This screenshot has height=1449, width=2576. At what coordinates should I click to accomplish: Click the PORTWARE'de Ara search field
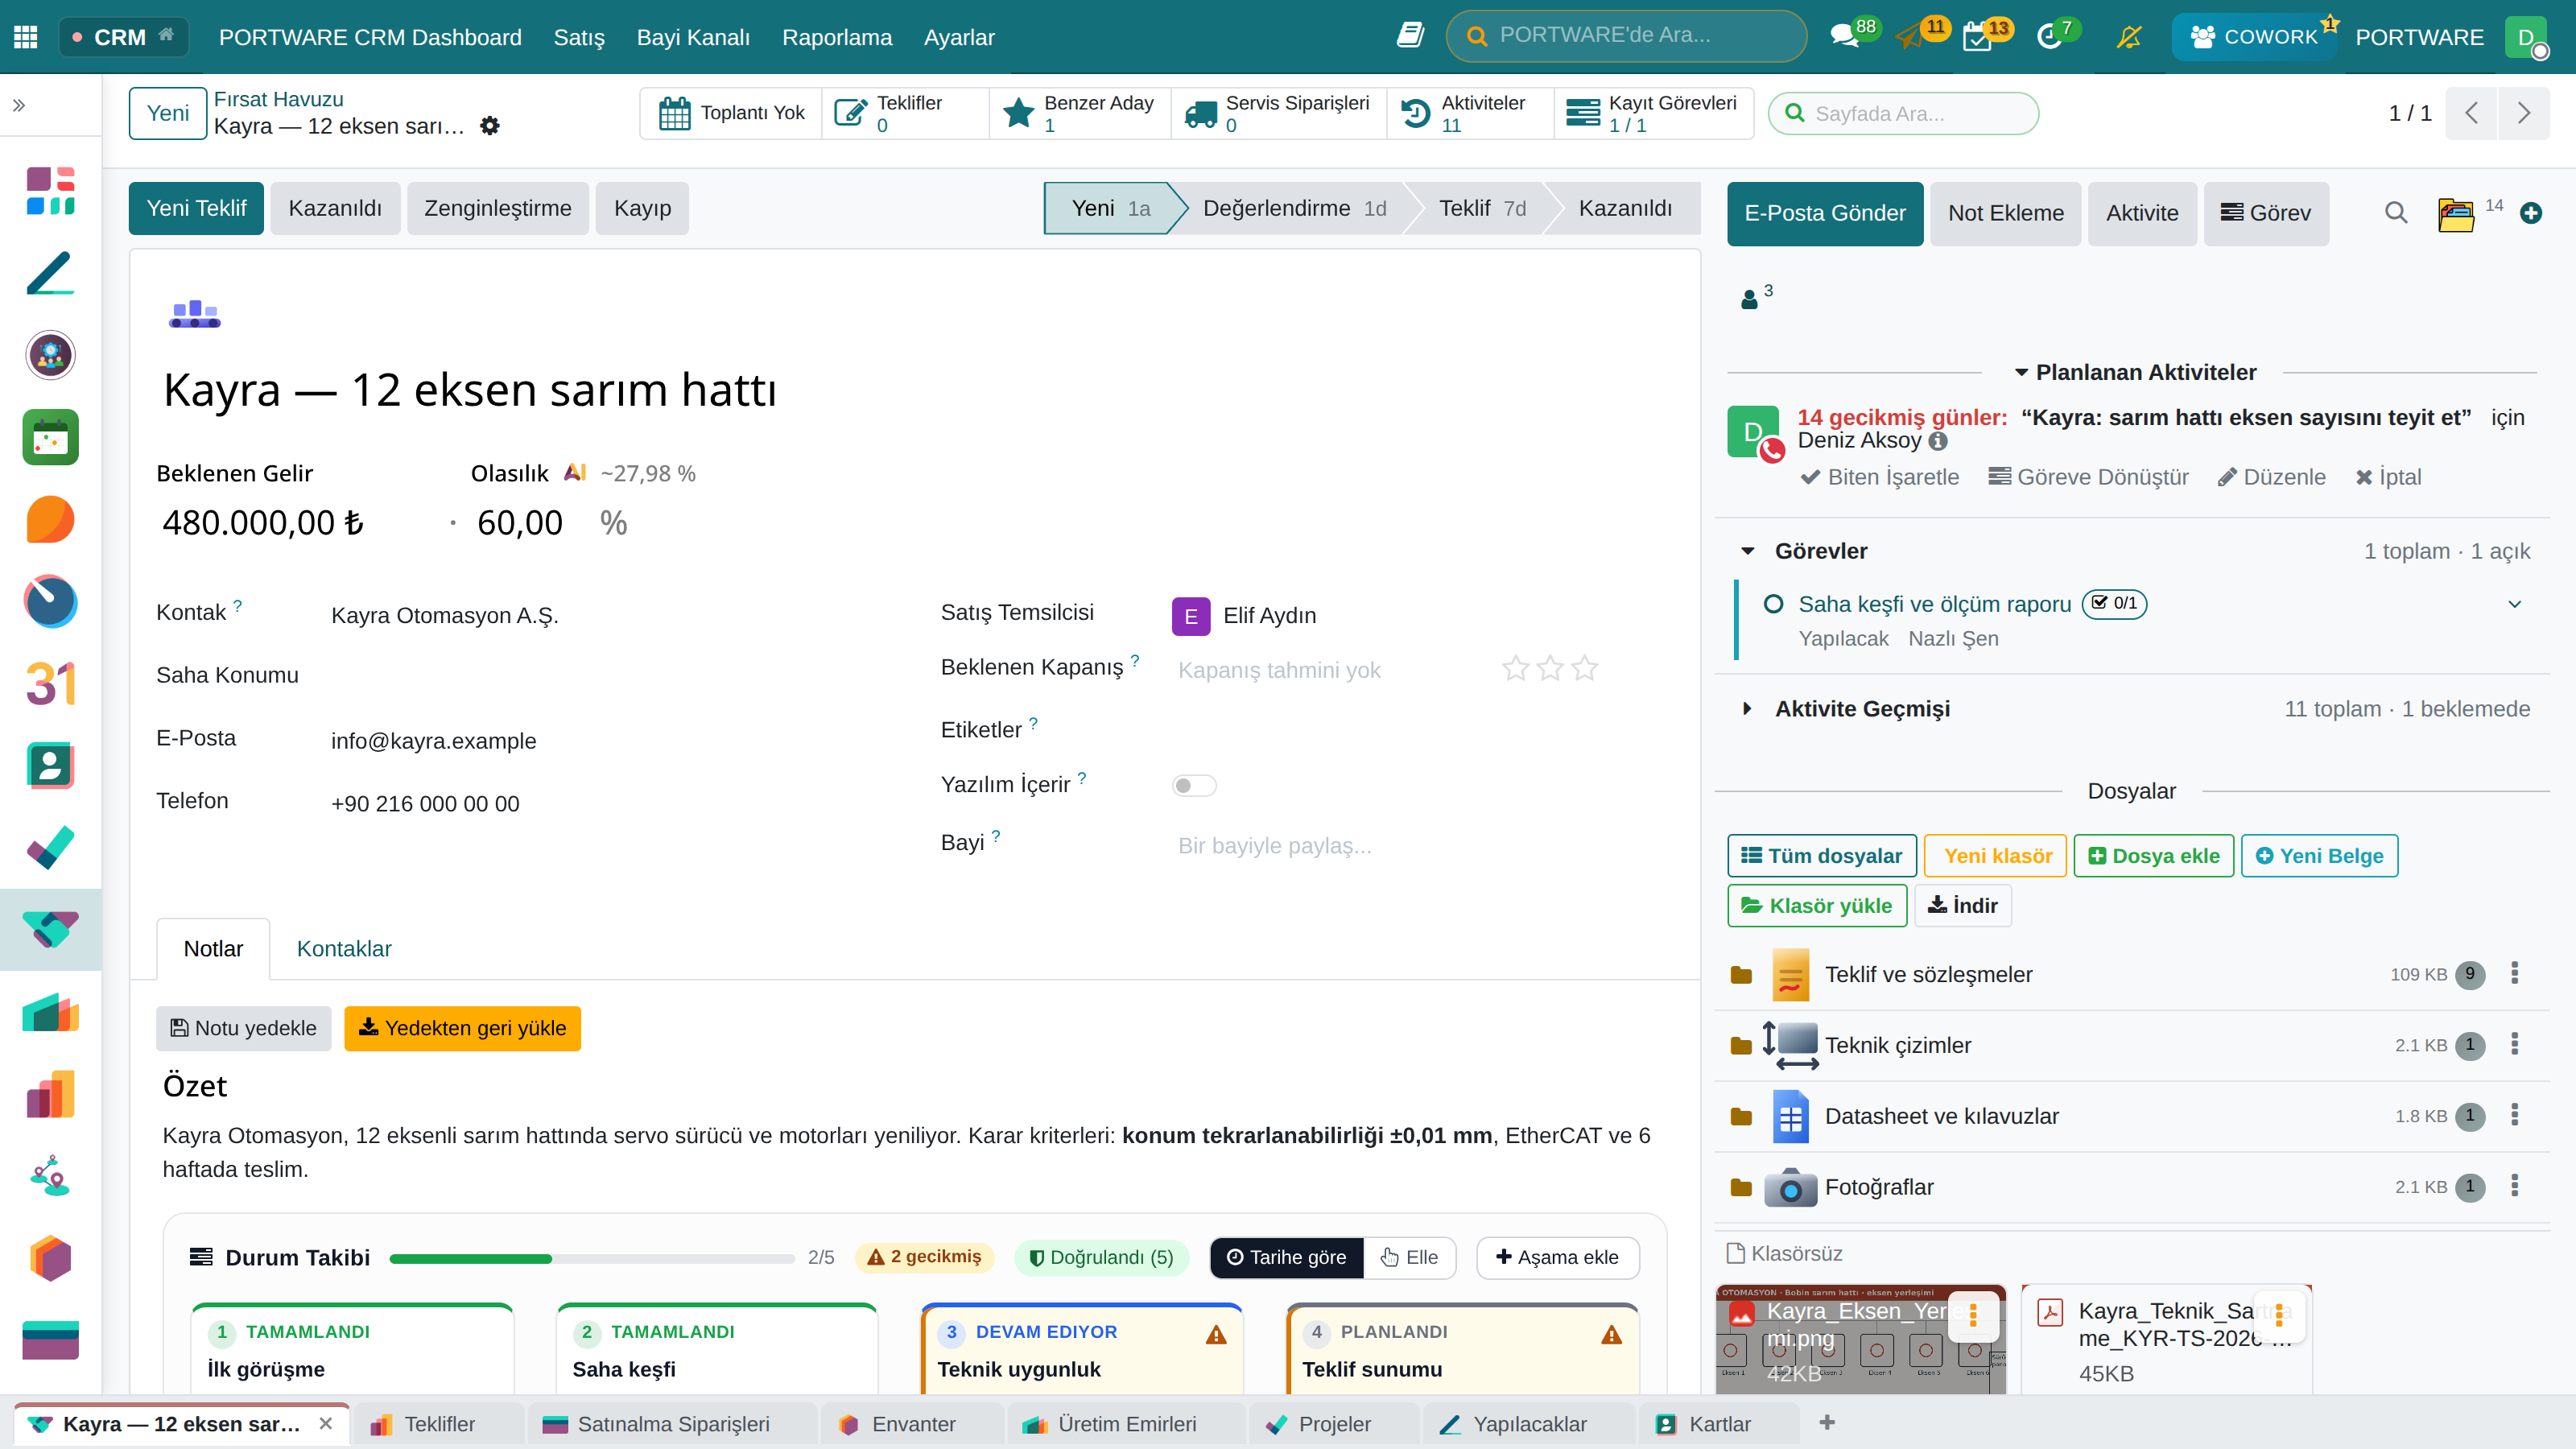1626,36
